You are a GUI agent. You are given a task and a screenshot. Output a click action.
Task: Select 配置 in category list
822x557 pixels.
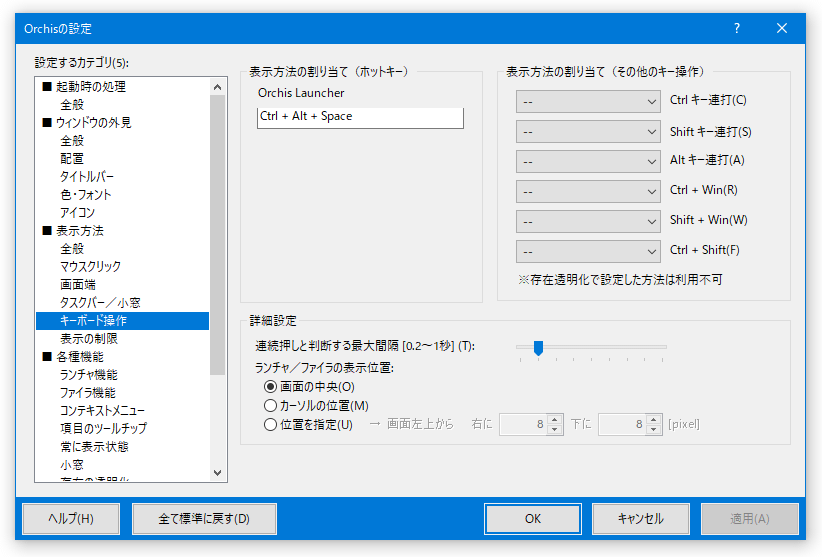coord(72,159)
